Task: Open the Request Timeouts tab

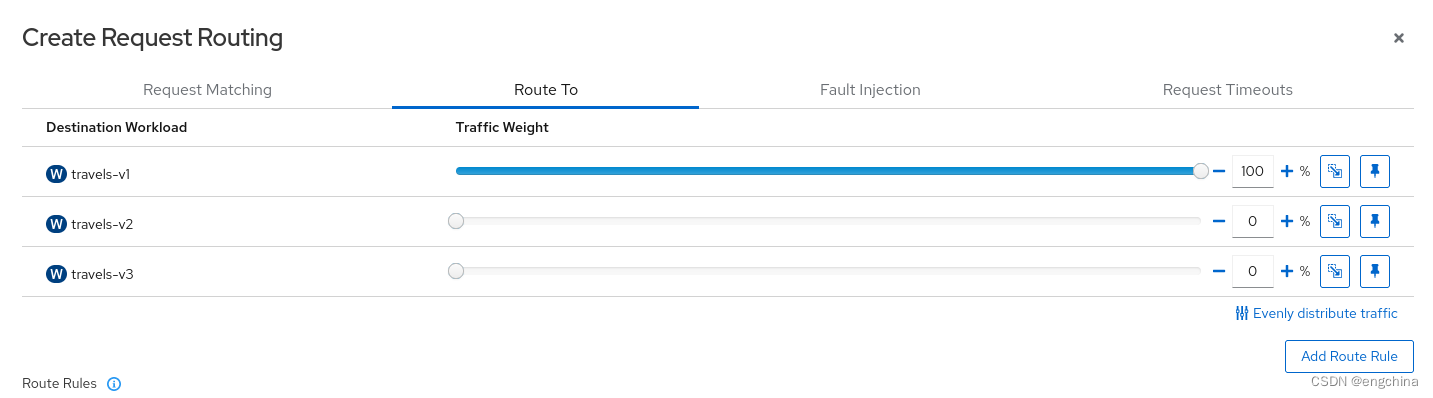Action: tap(1227, 89)
